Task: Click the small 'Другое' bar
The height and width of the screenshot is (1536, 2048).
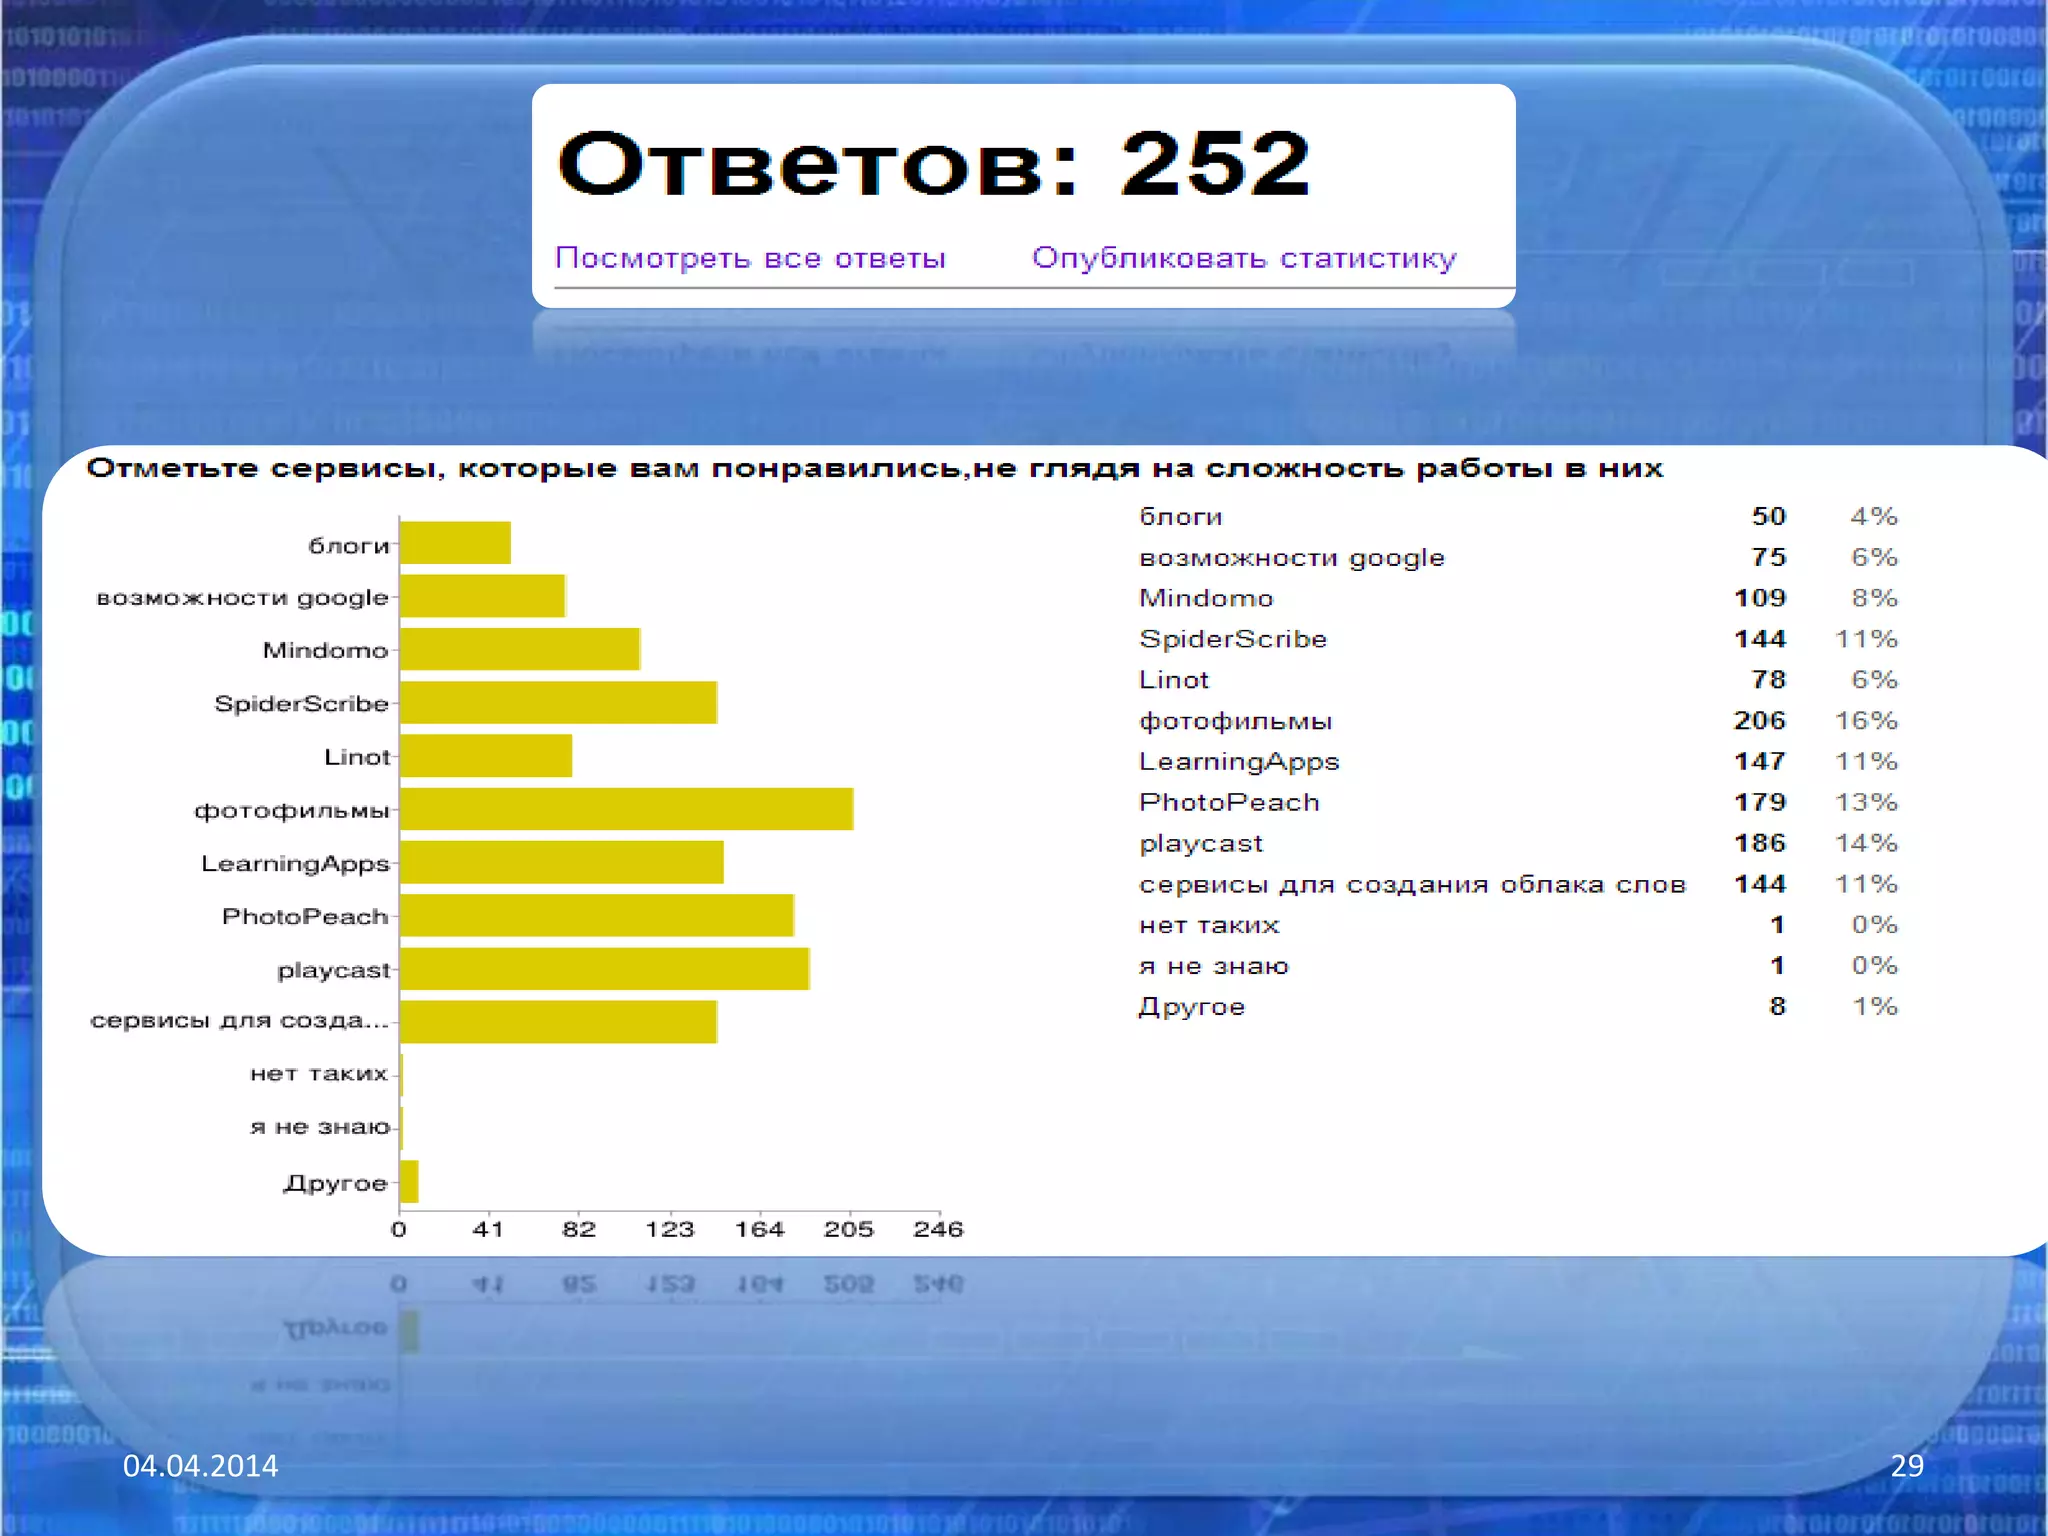Action: coord(409,1182)
